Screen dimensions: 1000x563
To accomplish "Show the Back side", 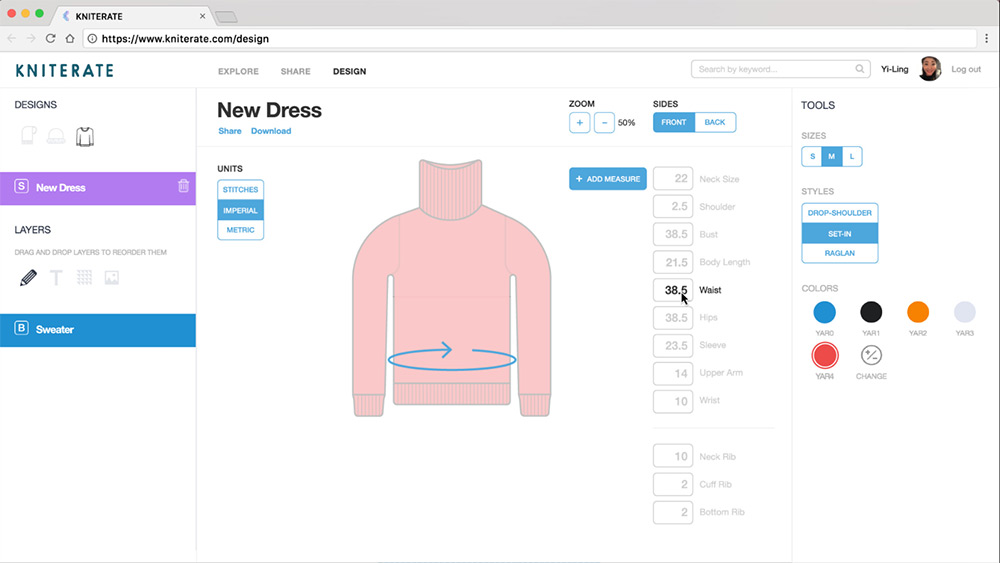I will click(715, 122).
